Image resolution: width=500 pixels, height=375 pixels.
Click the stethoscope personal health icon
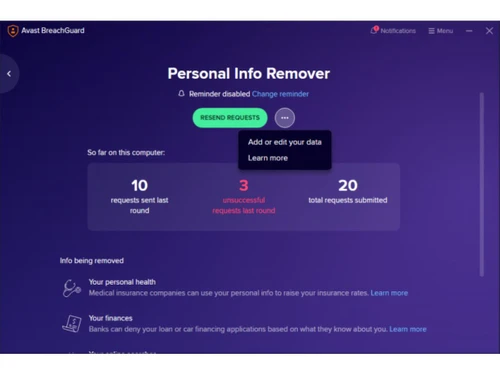click(x=72, y=288)
